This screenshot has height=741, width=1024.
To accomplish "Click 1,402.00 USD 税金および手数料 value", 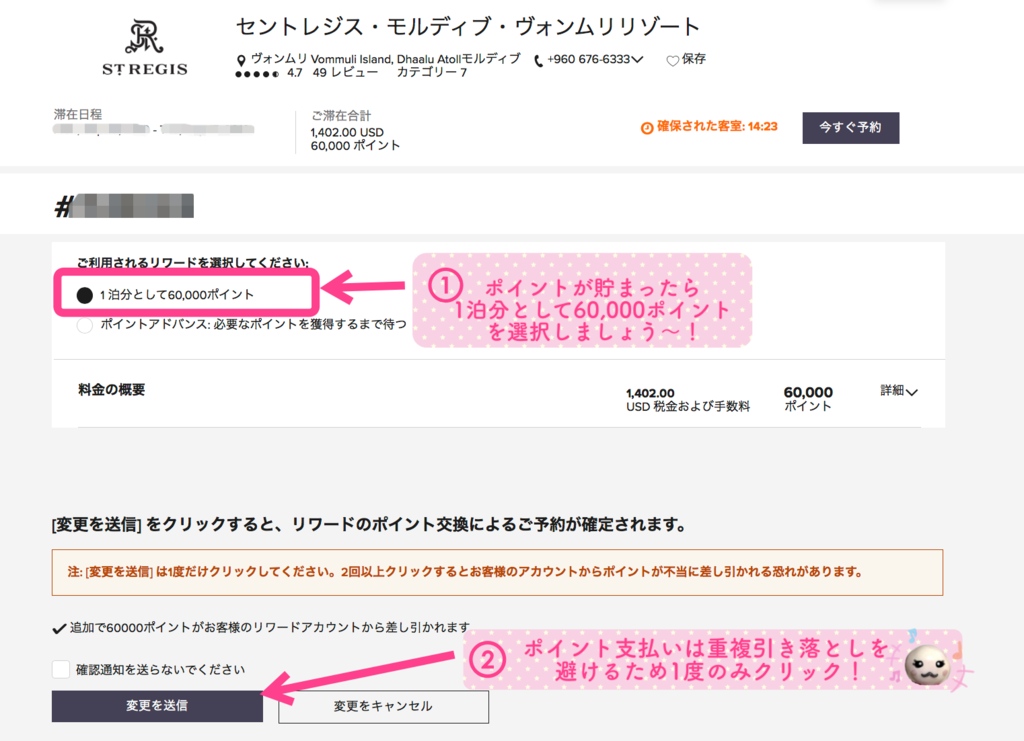I will pyautogui.click(x=688, y=400).
